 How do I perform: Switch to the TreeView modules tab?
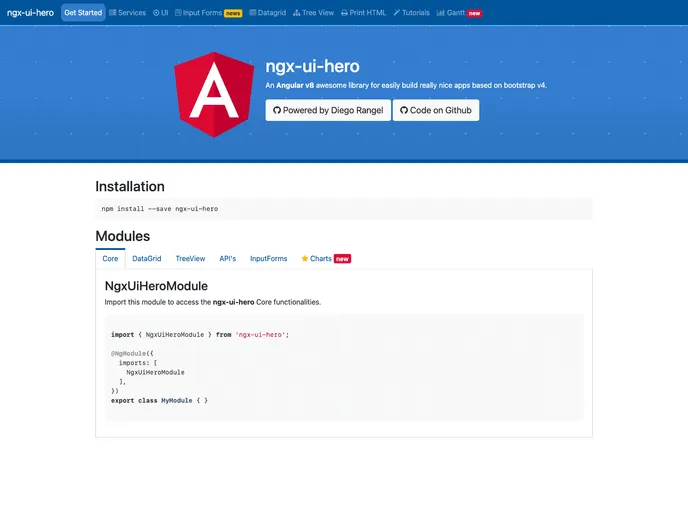(190, 258)
